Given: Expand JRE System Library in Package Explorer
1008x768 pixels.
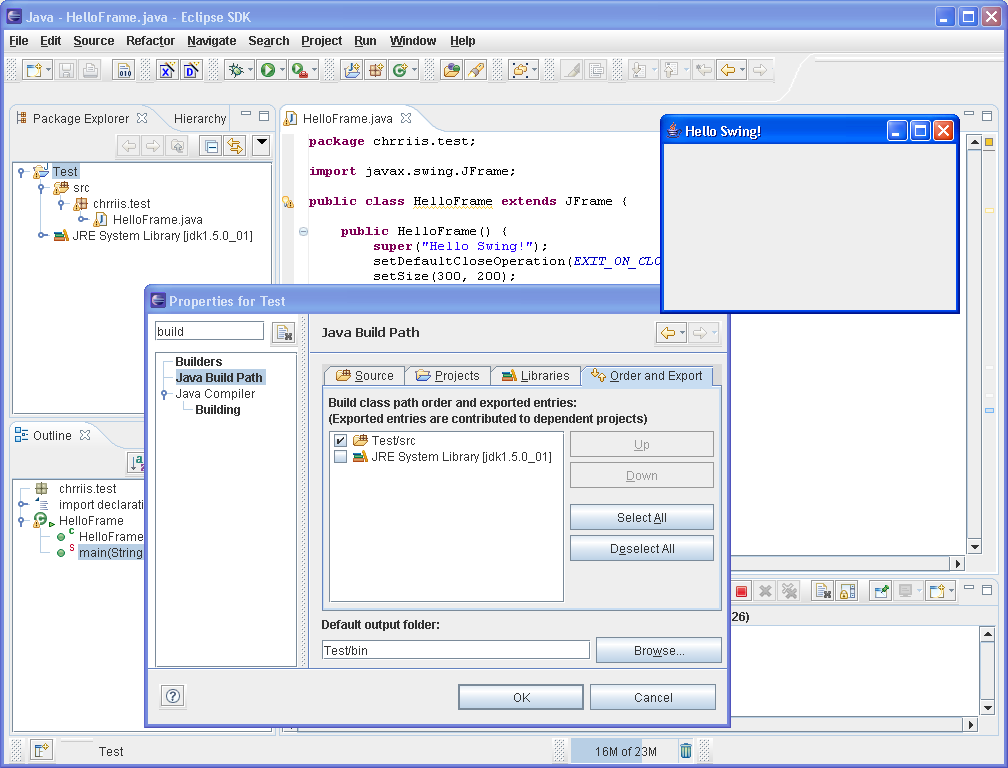Looking at the screenshot, I should pyautogui.click(x=41, y=235).
